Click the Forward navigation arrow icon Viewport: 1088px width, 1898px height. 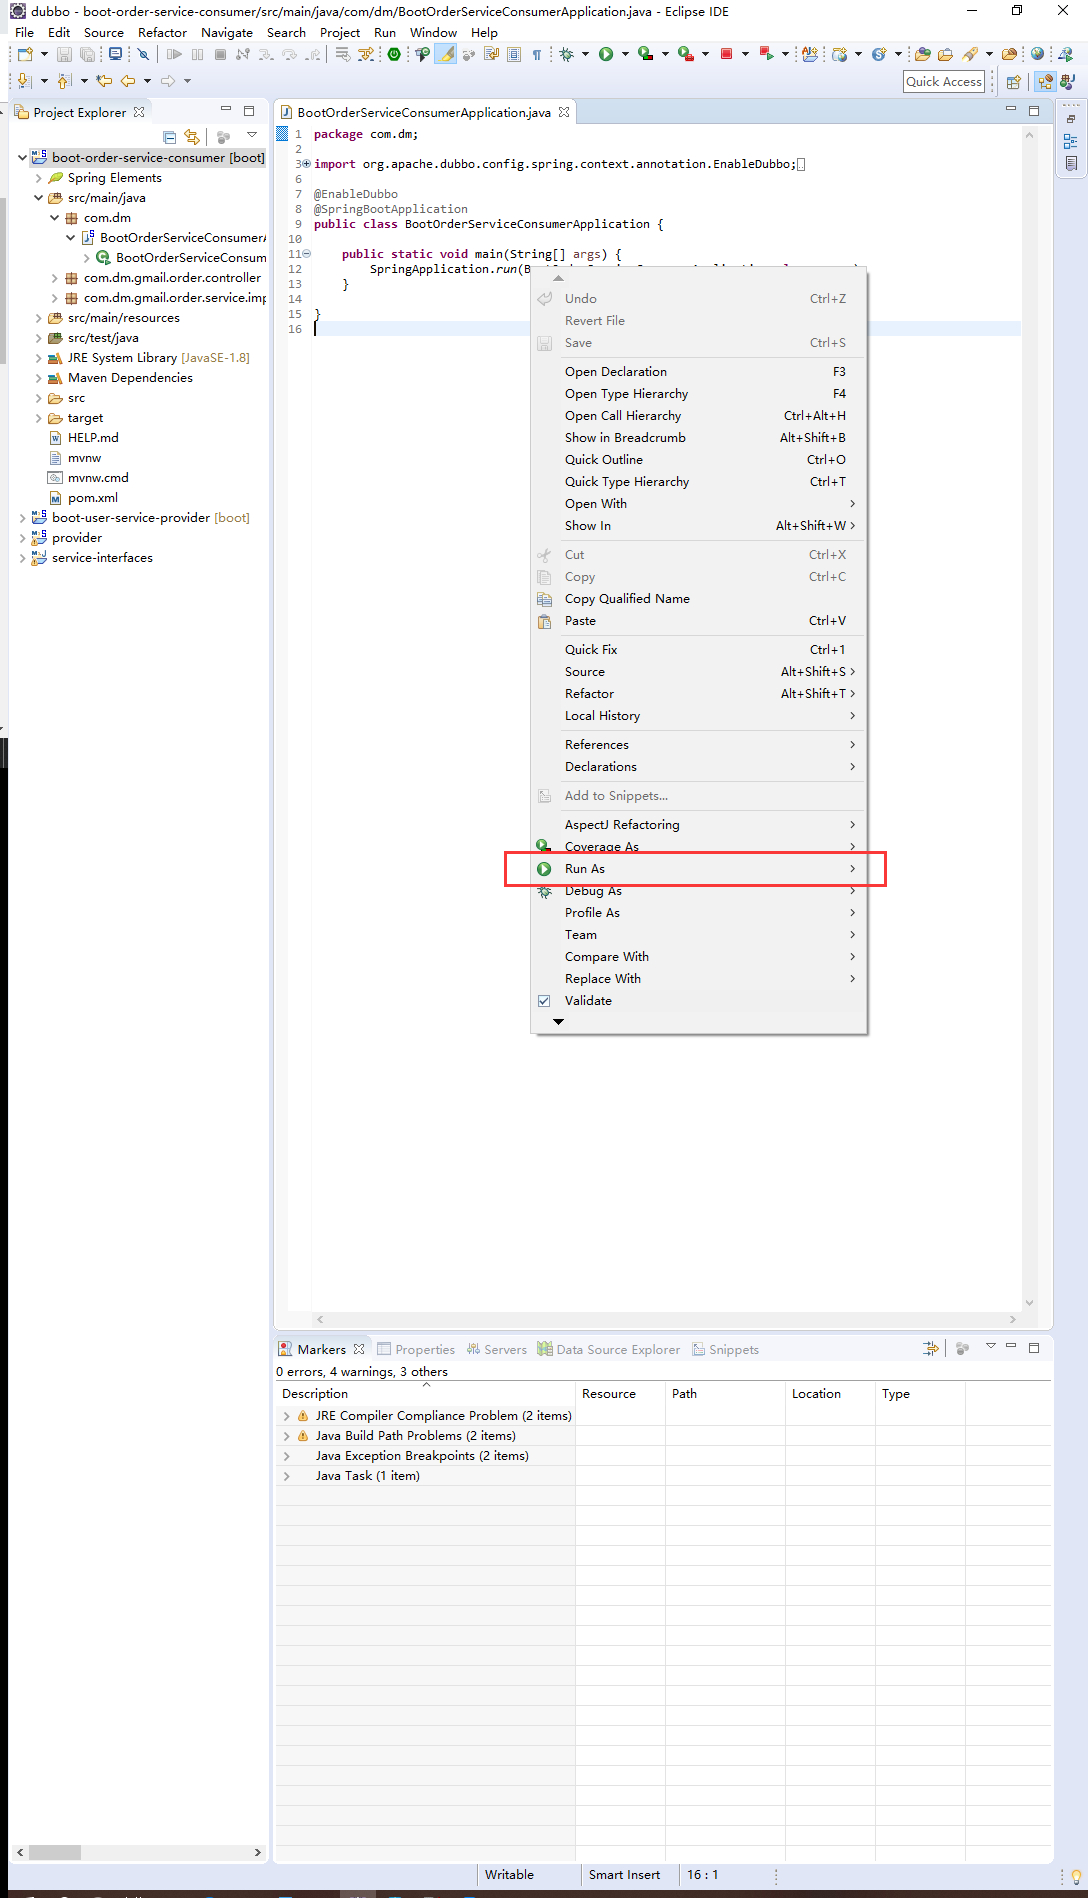[168, 81]
